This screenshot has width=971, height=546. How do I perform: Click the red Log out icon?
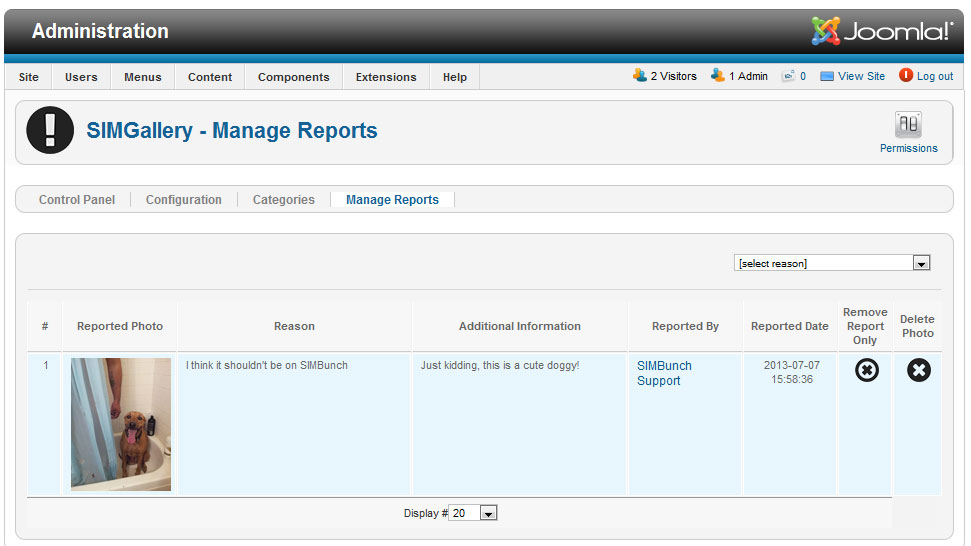point(905,76)
